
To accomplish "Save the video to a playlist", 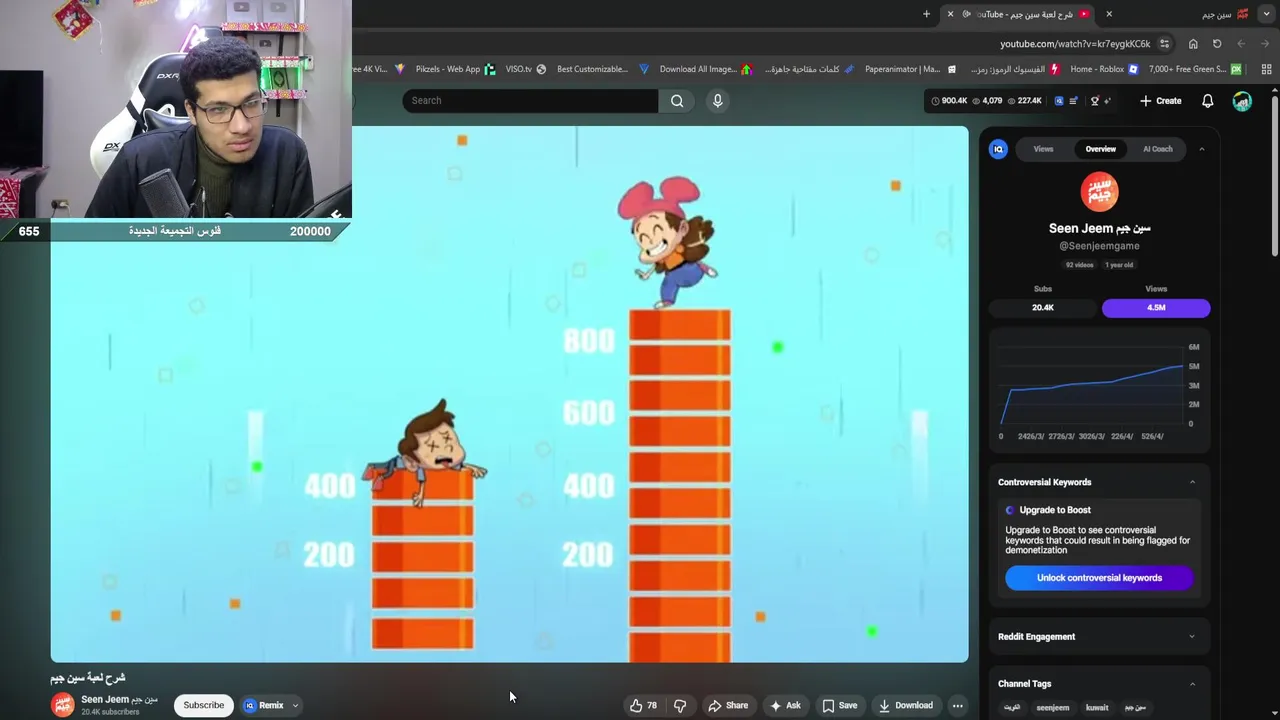I will [x=840, y=705].
